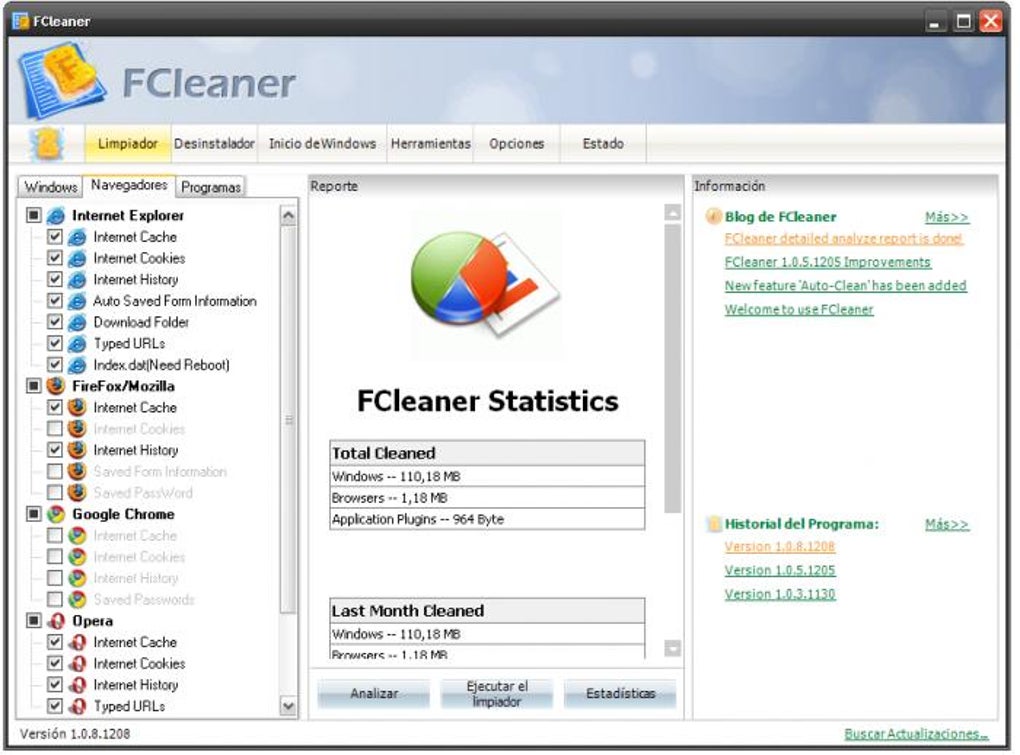Click report panel scroll up arrow
This screenshot has height=755, width=1020.
tap(673, 213)
